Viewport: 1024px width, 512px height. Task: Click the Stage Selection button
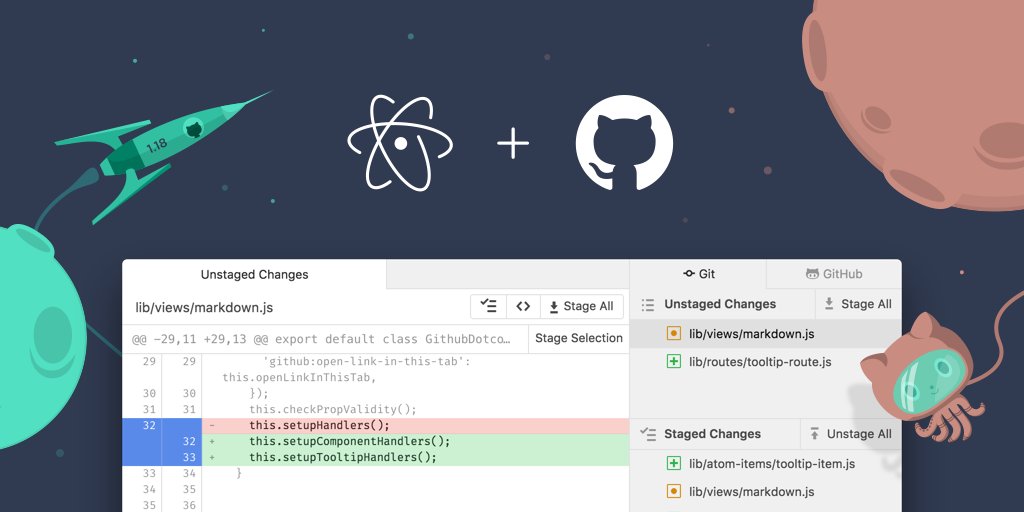[x=579, y=338]
